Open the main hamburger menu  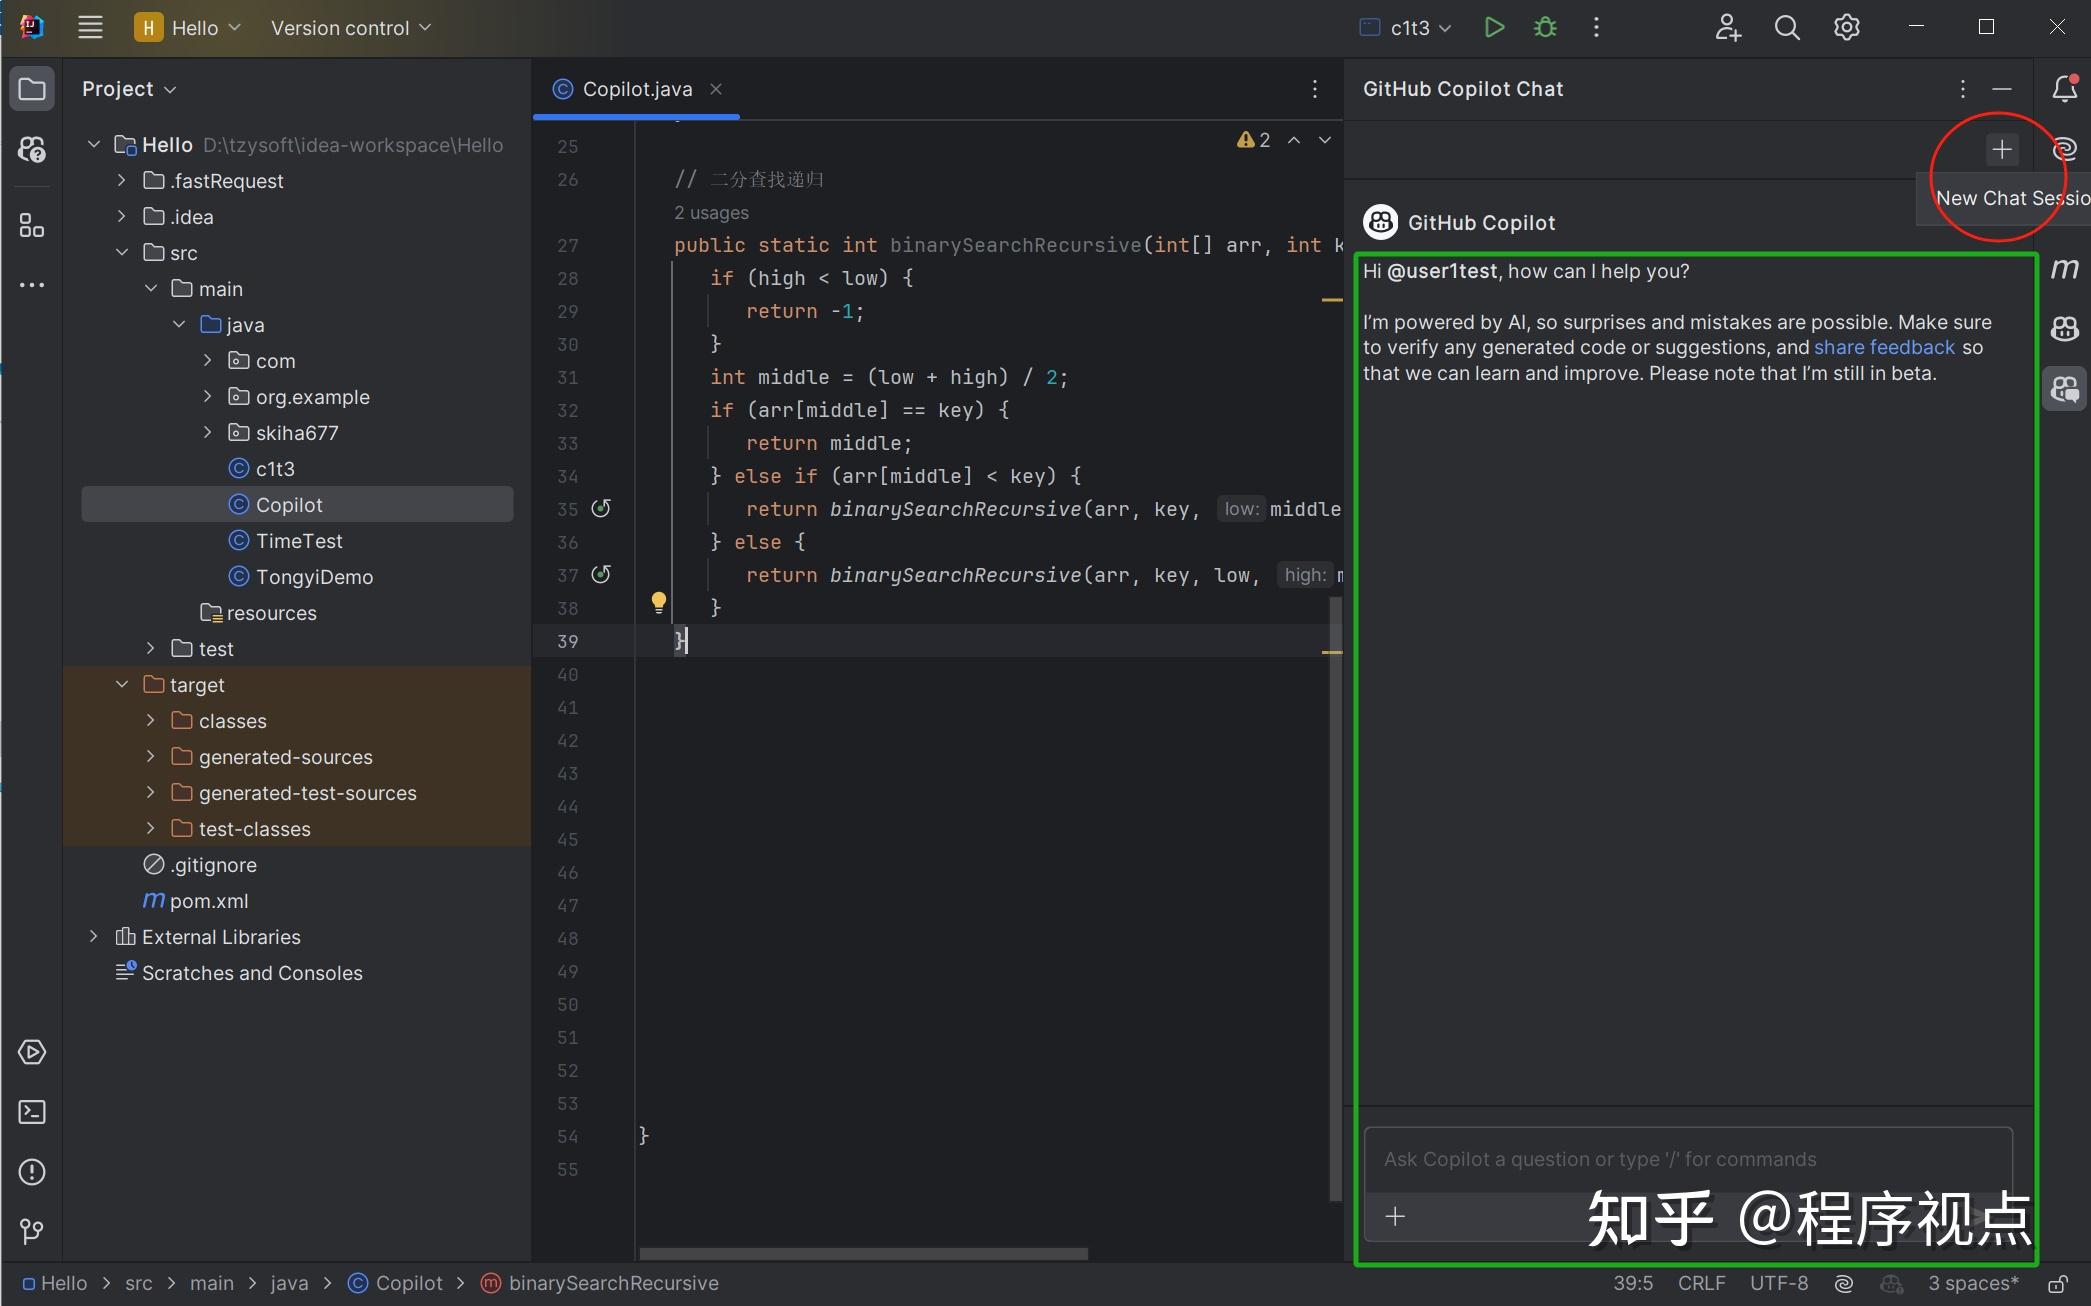click(x=90, y=27)
